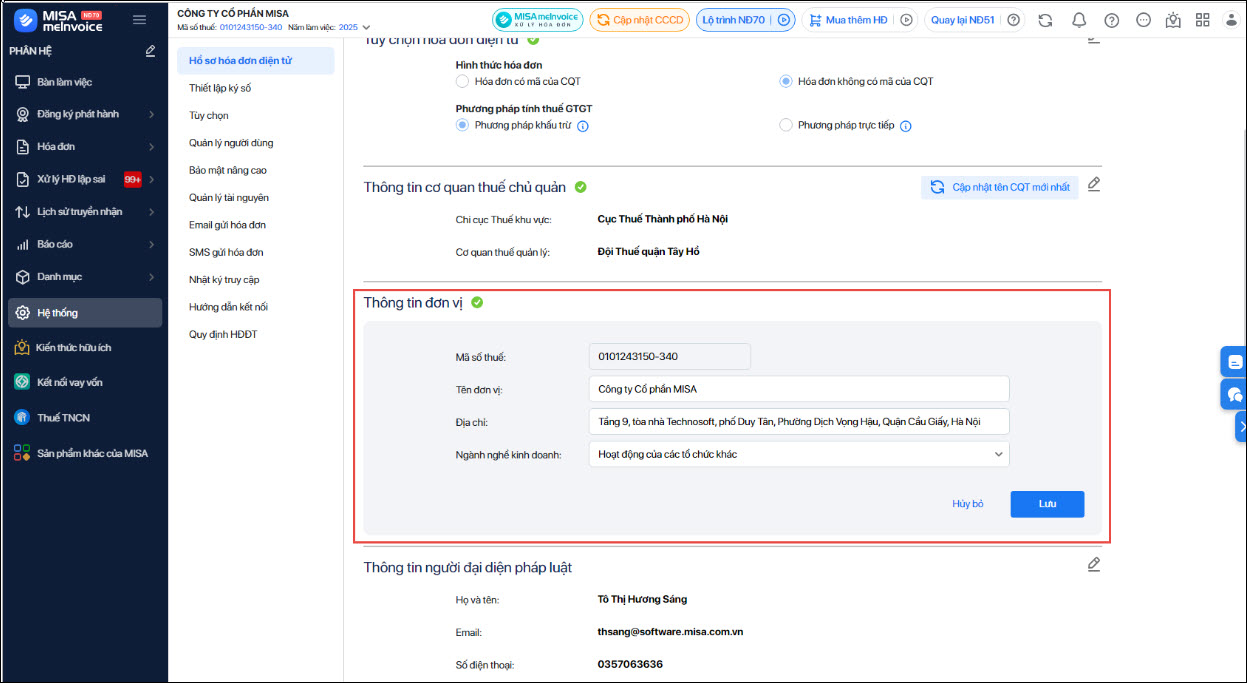The height and width of the screenshot is (683, 1247).
Task: Click info icon beside Phương pháp trực tiếp
Action: pos(905,126)
